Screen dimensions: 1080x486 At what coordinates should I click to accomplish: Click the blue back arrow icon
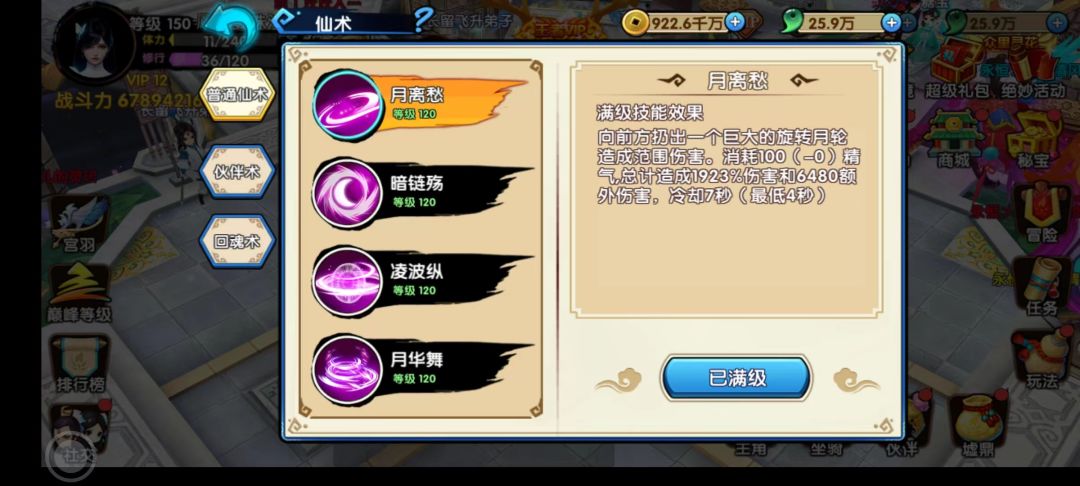pos(231,26)
